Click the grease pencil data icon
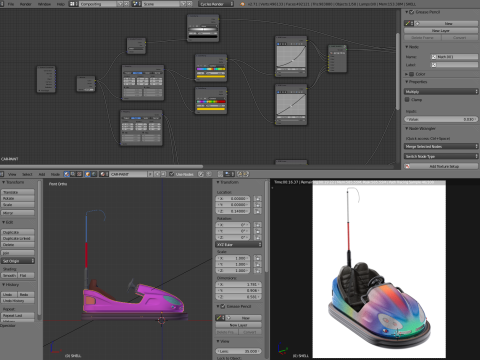 coord(409,23)
